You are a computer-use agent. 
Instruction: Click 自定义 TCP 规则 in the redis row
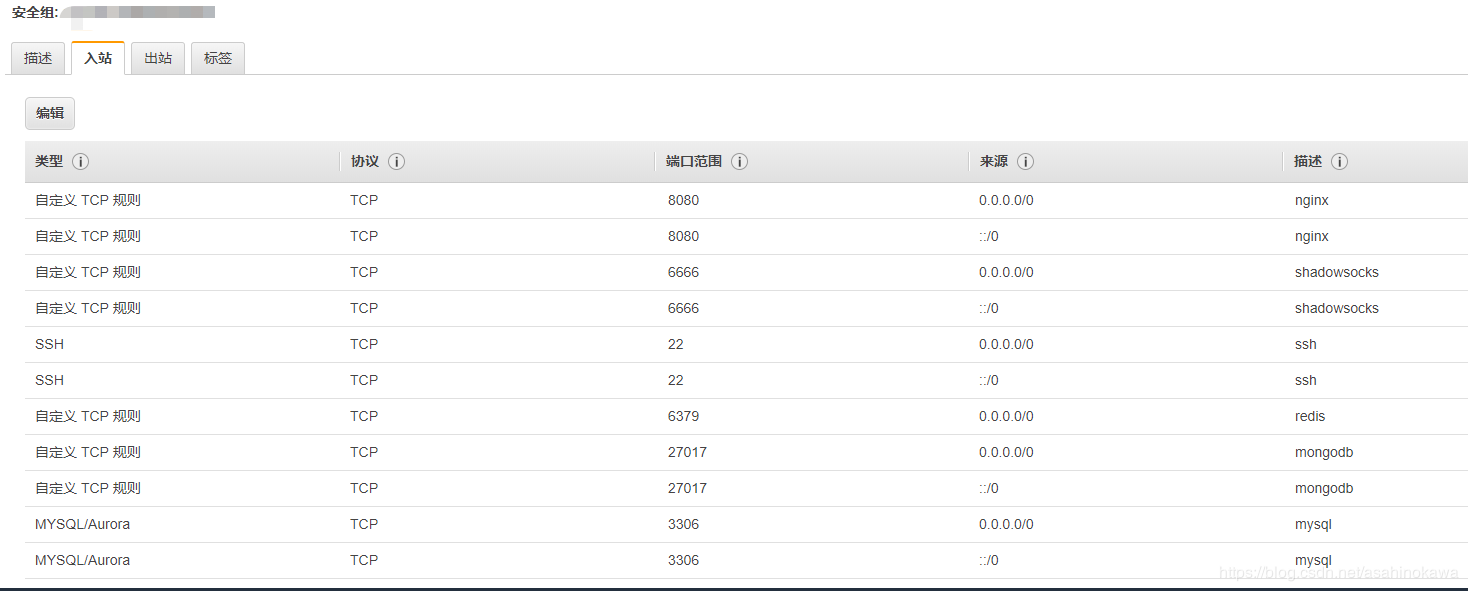(x=88, y=416)
